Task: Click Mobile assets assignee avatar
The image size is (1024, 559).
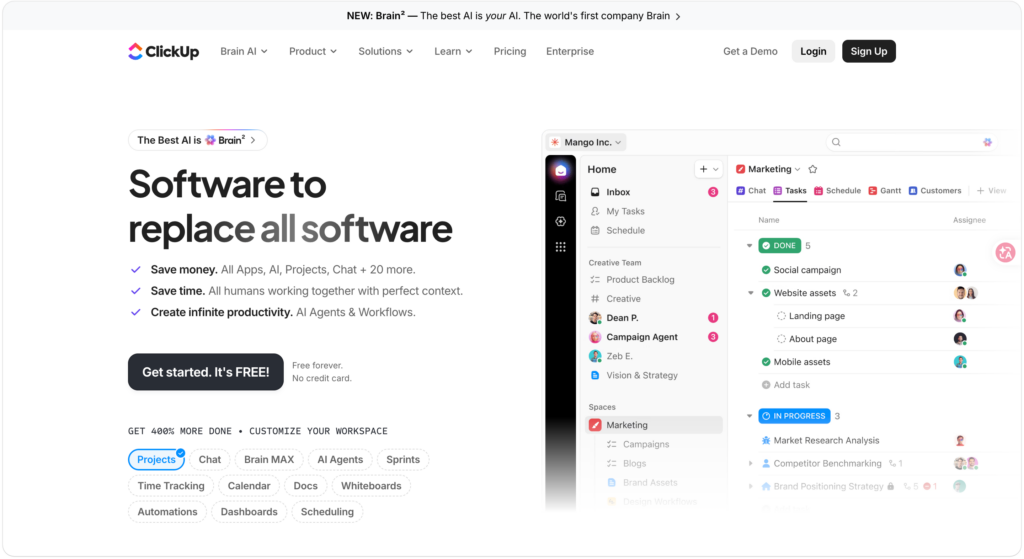Action: pyautogui.click(x=959, y=362)
